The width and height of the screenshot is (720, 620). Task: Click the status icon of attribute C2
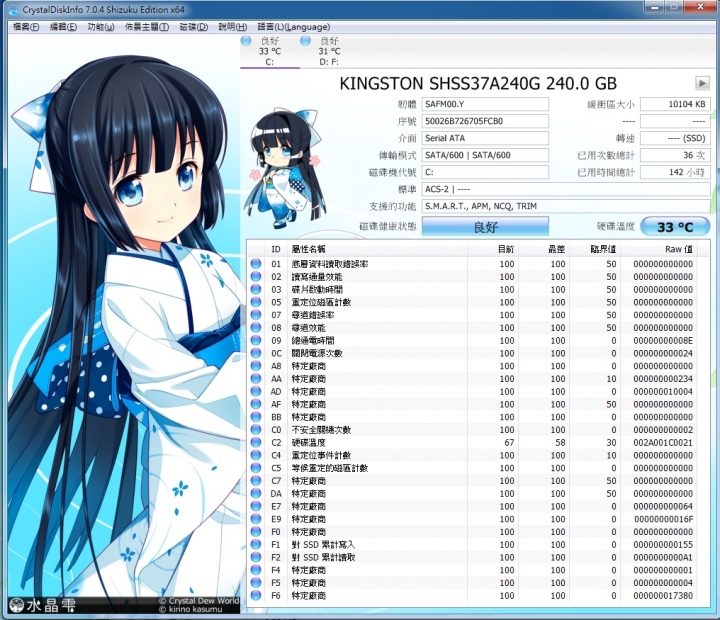256,443
